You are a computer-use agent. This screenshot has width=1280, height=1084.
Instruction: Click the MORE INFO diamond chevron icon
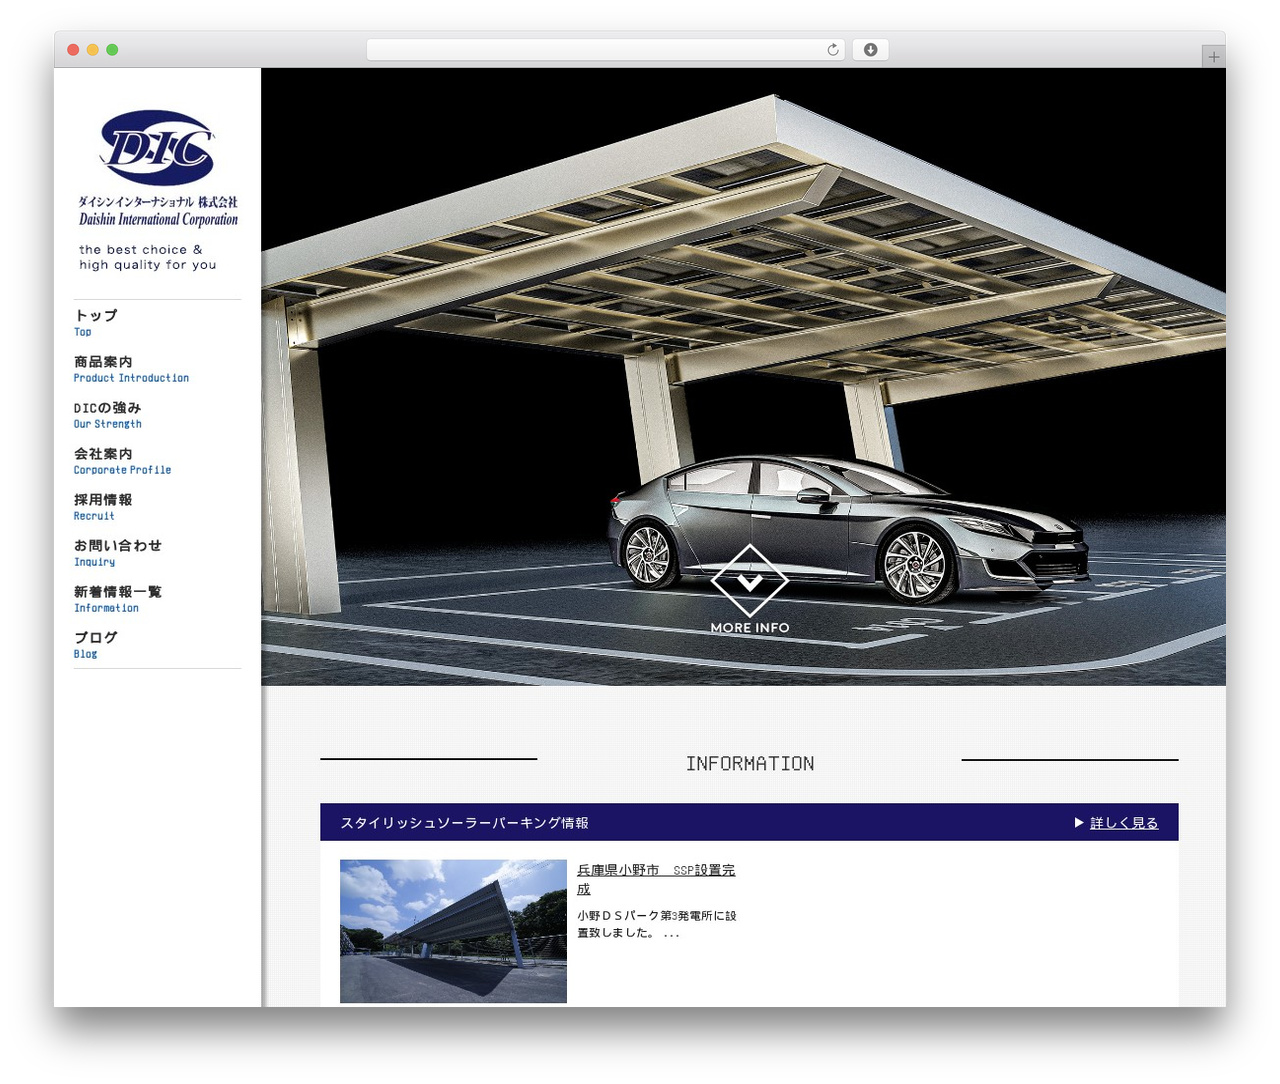pyautogui.click(x=750, y=581)
